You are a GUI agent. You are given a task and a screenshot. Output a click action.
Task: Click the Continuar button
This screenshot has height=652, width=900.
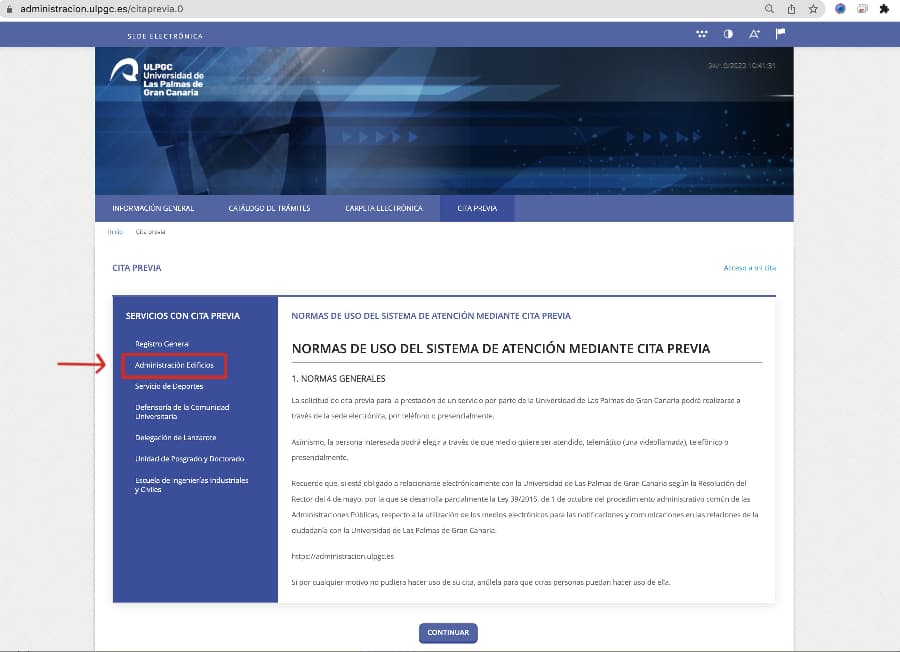click(x=448, y=632)
